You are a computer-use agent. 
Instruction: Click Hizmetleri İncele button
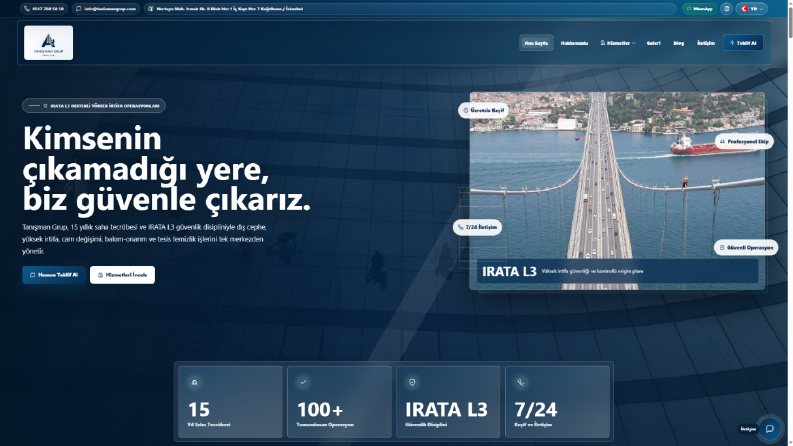click(122, 275)
